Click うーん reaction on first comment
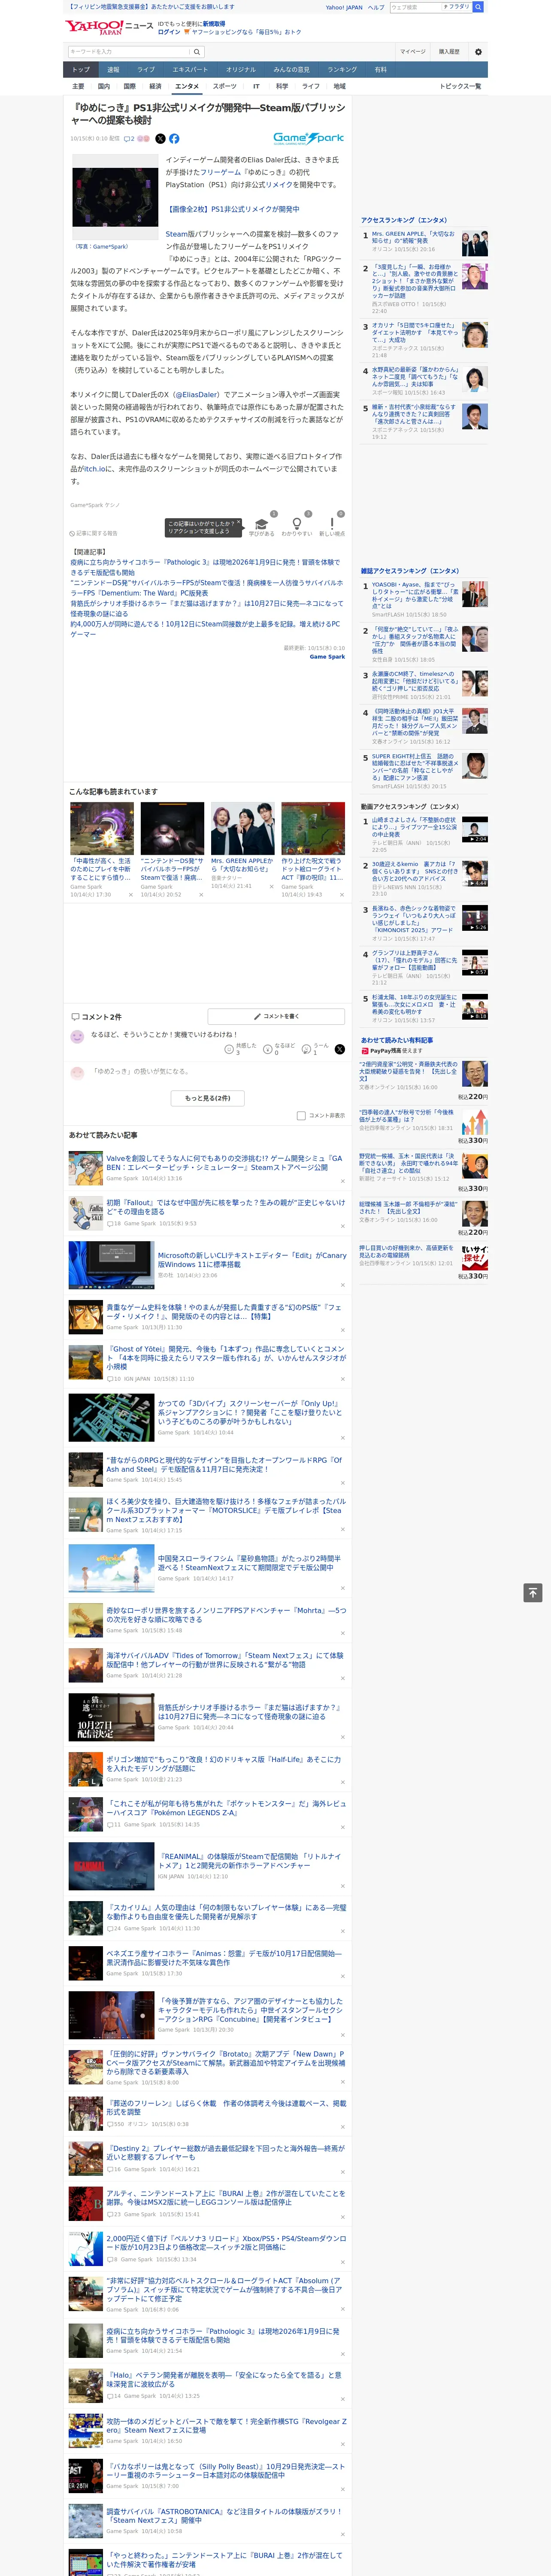This screenshot has width=551, height=2576. pyautogui.click(x=306, y=1049)
